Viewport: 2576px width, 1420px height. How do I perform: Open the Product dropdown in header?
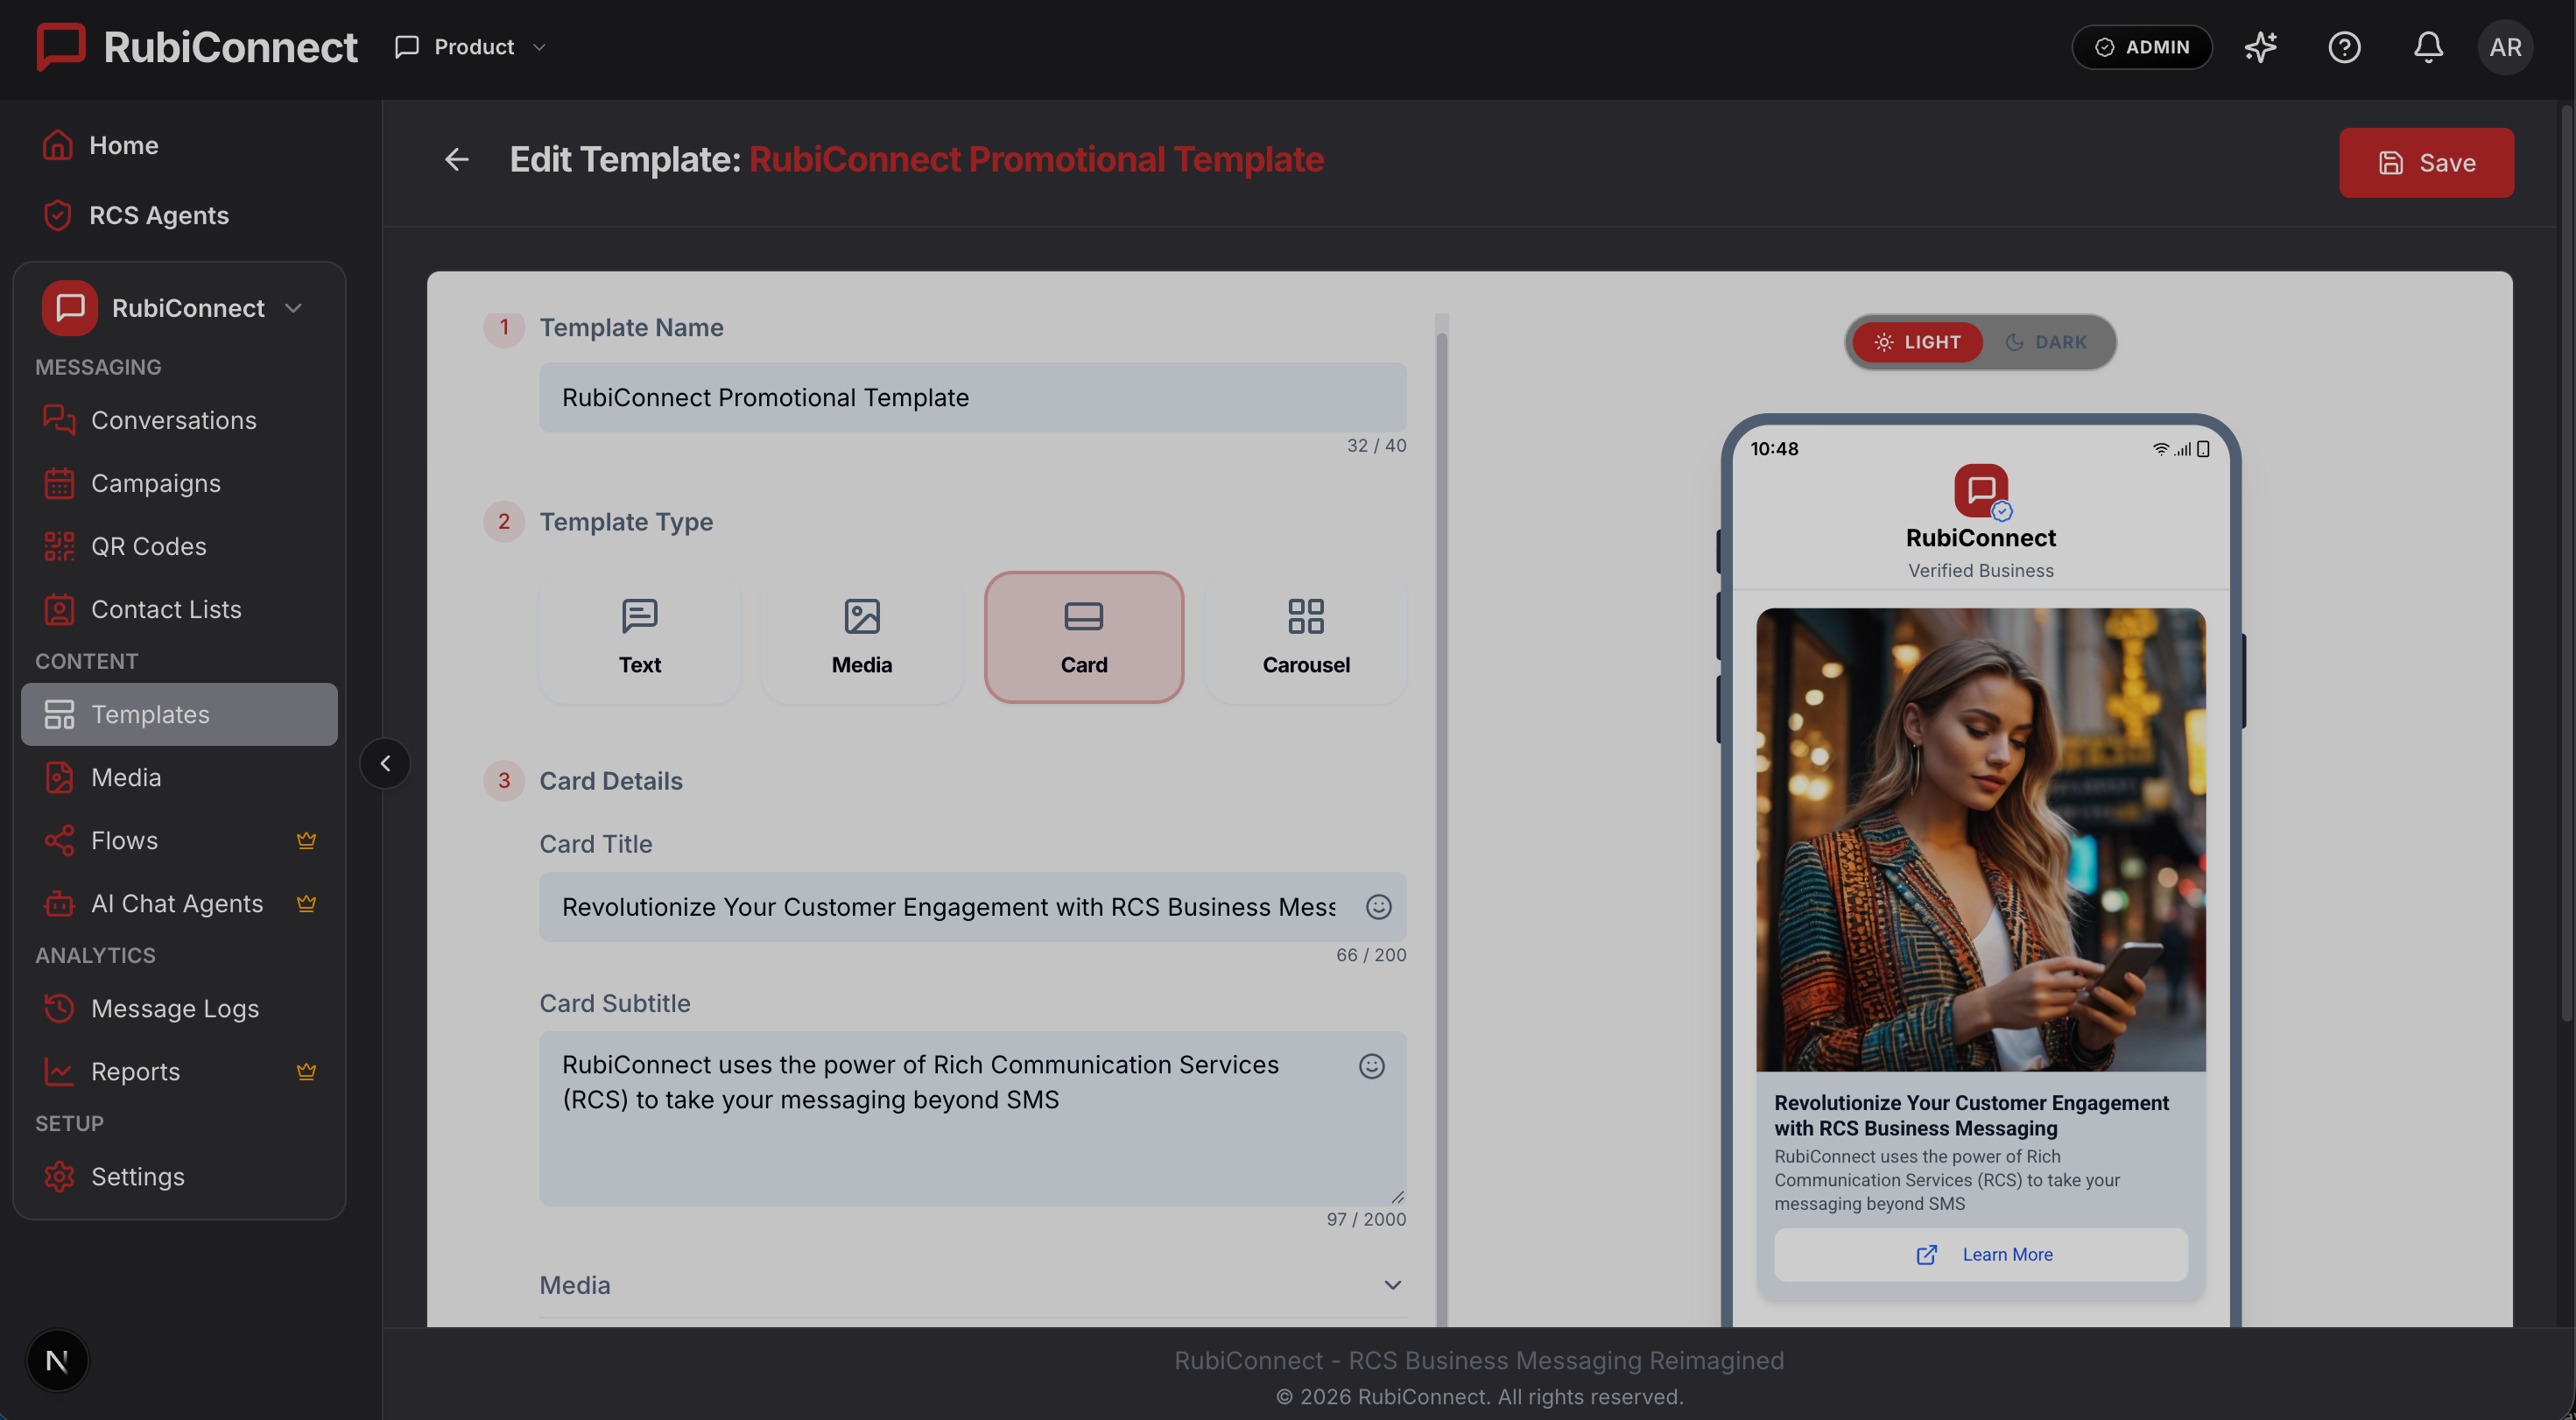pos(470,47)
